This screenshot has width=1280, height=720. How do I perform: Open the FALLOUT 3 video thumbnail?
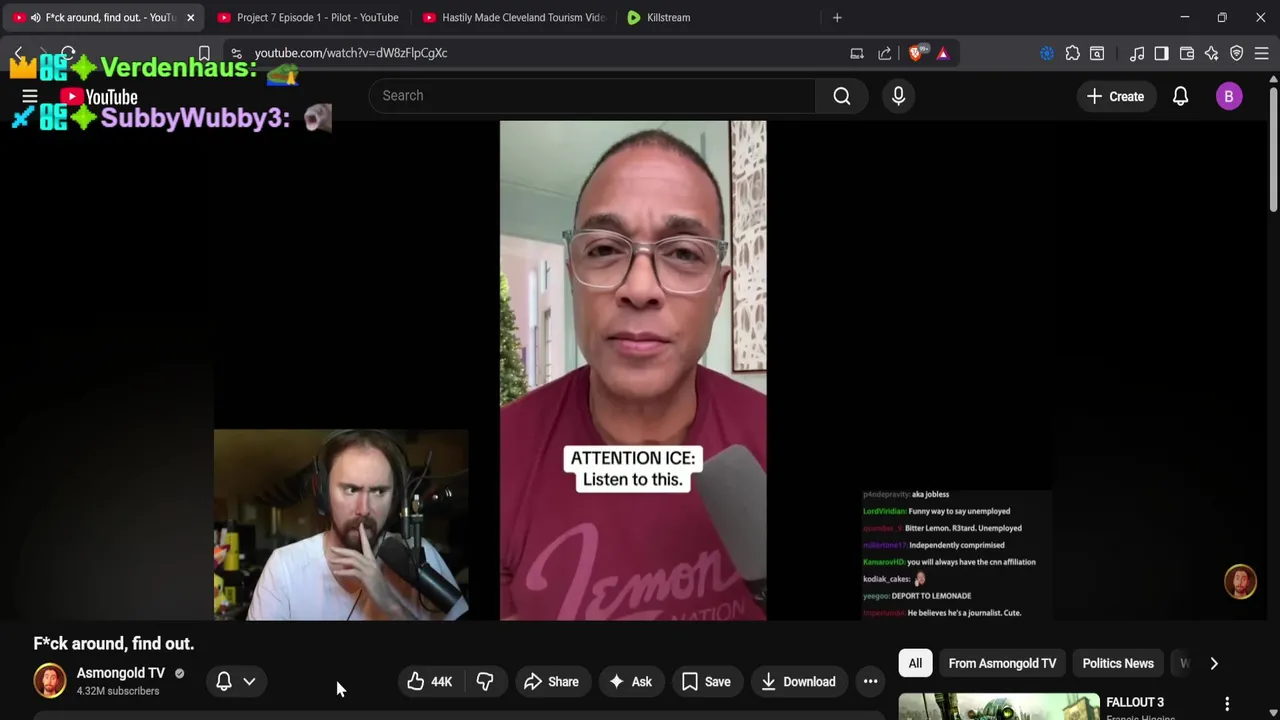coord(999,706)
